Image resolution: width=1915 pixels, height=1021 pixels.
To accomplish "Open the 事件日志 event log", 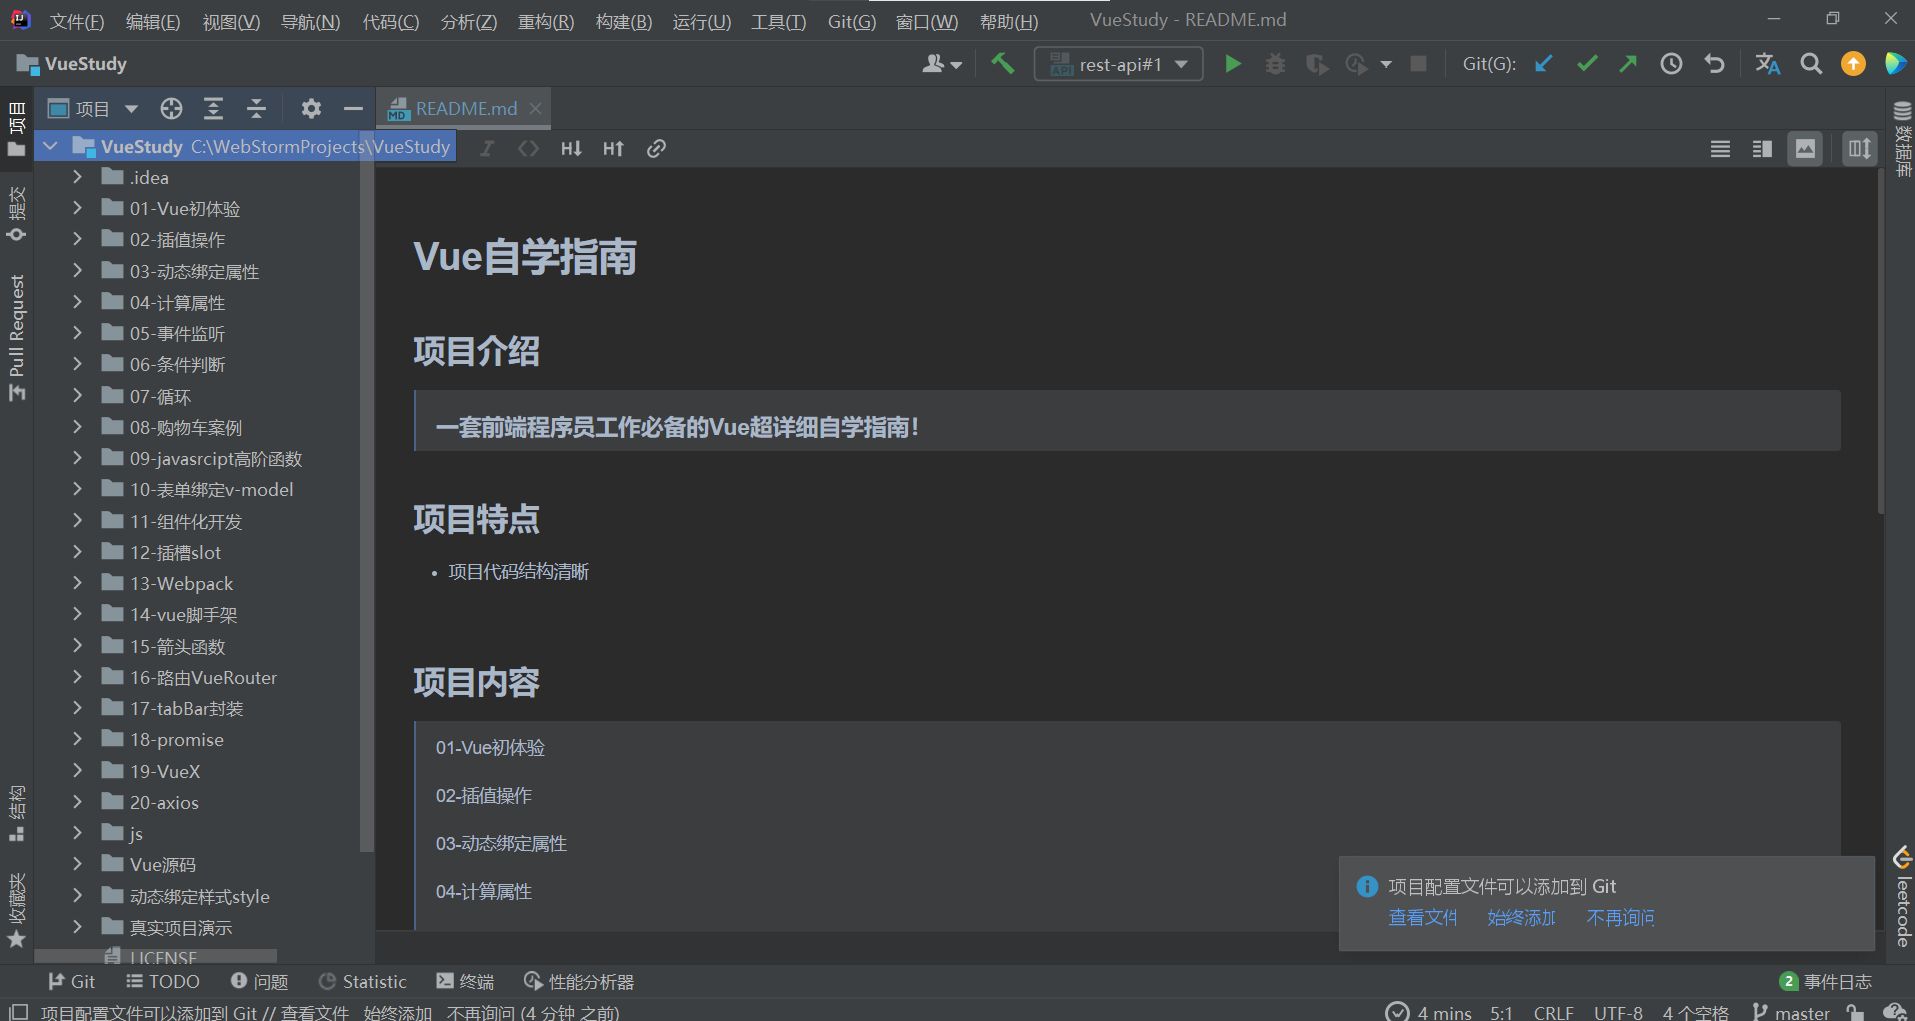I will 1826,982.
